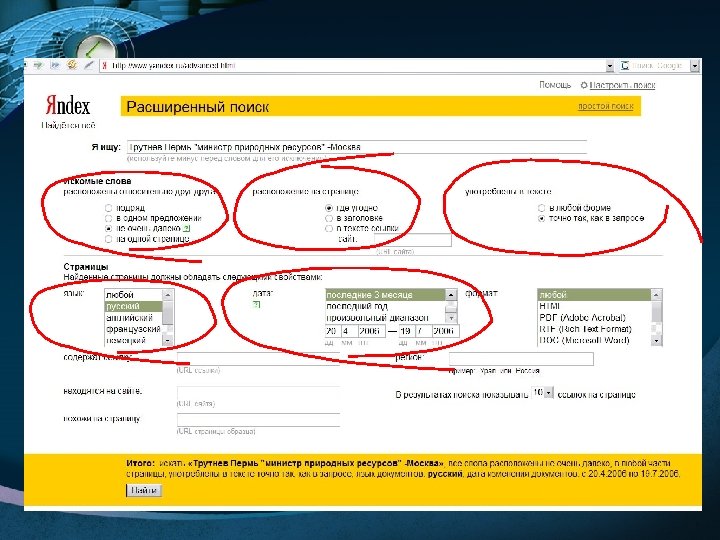Screen dimensions: 720x540
Task: Select the "где угодно" radio button
Action: [x=329, y=208]
